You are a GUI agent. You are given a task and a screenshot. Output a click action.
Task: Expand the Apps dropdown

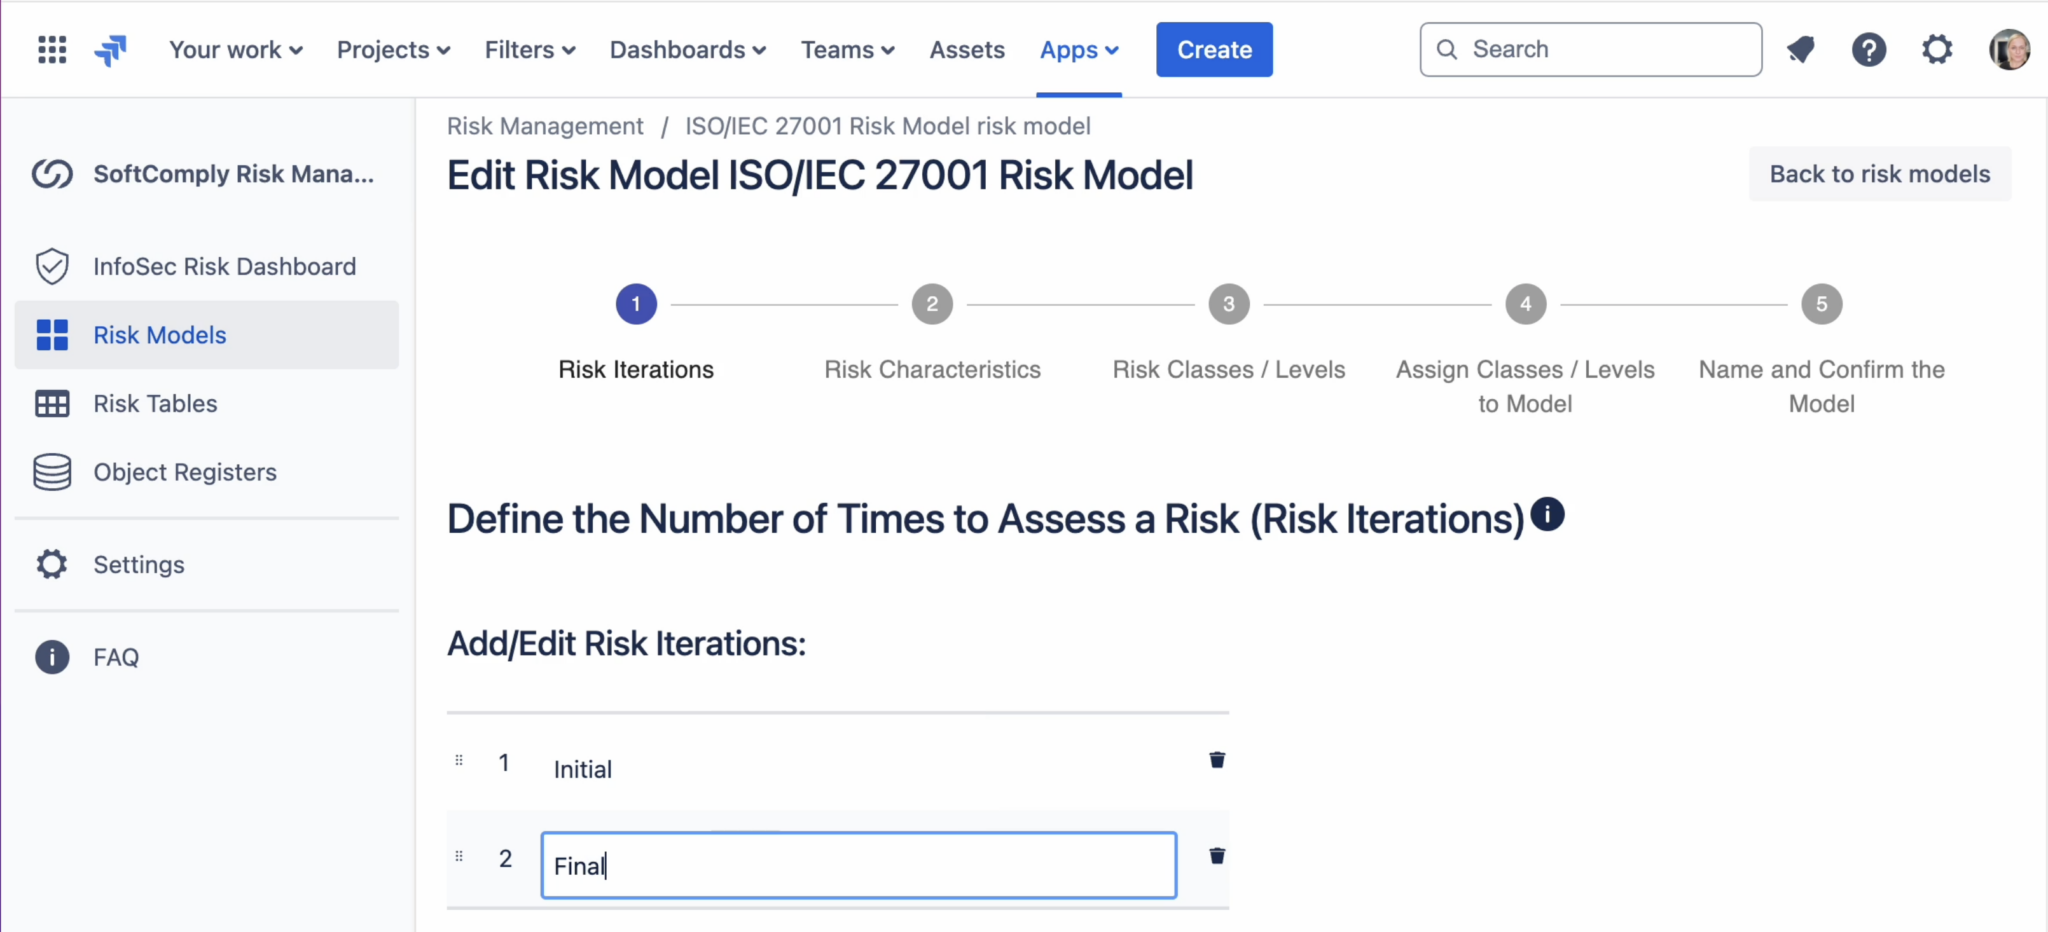click(1078, 49)
